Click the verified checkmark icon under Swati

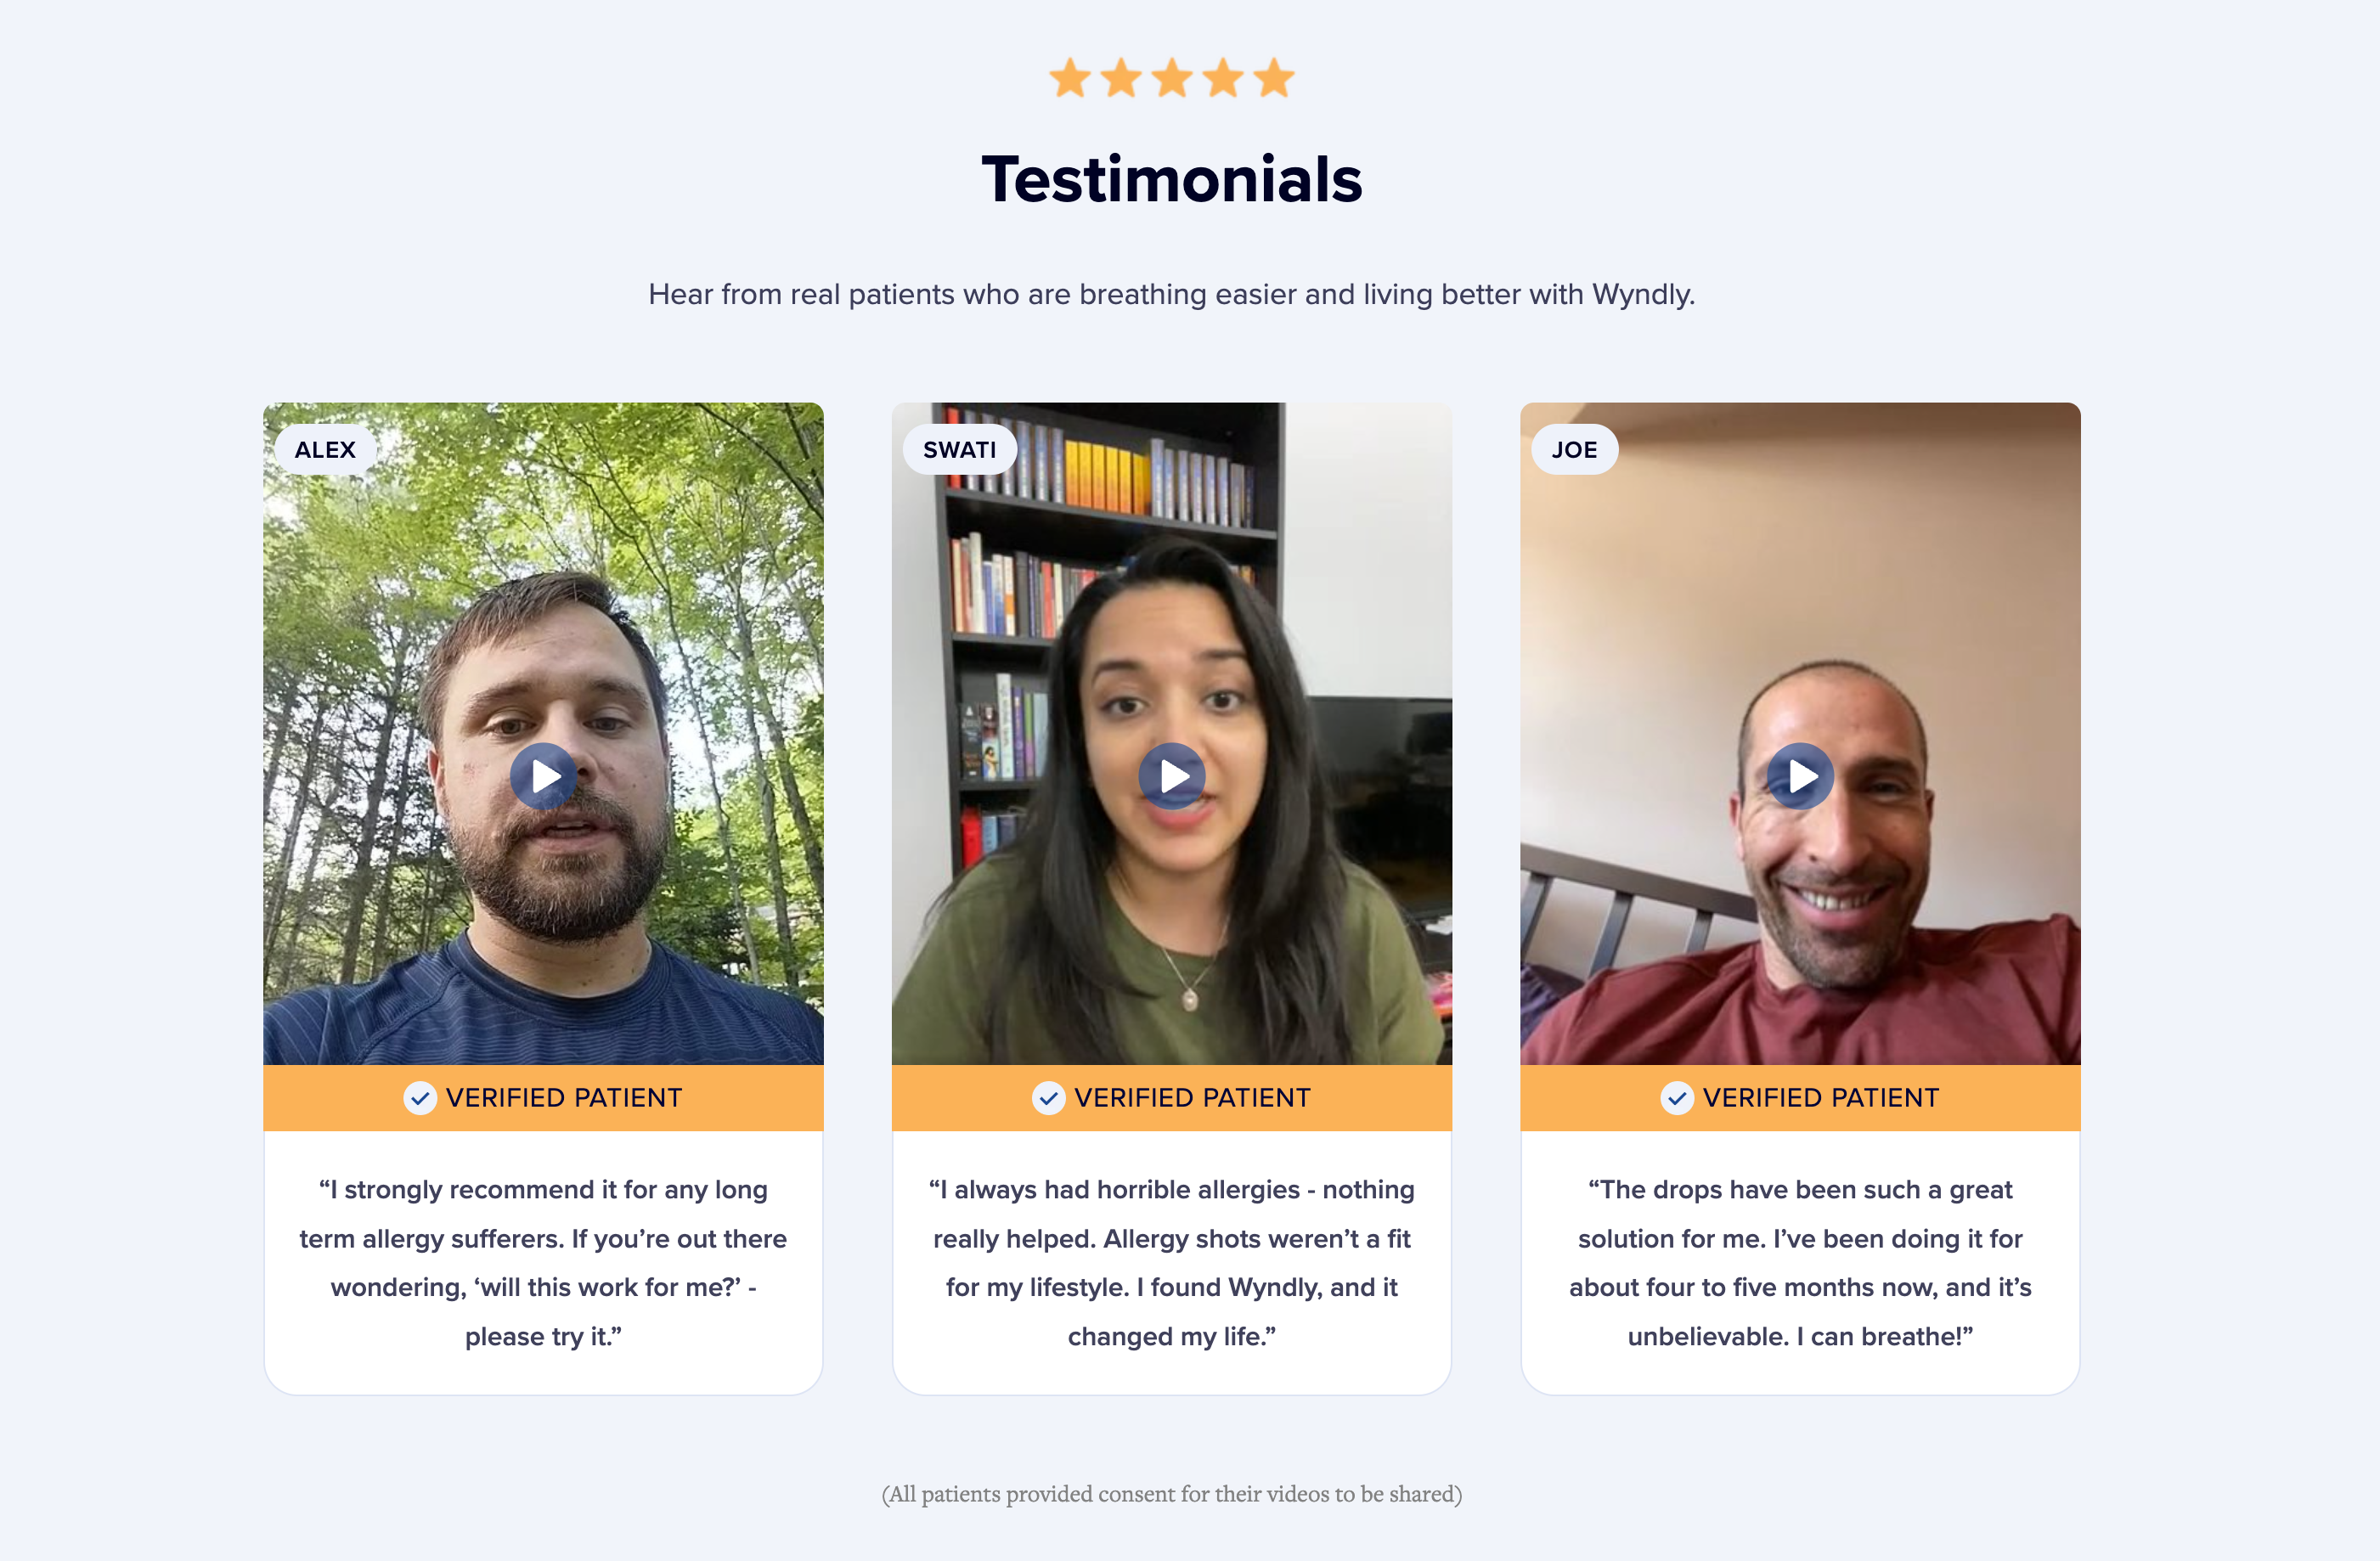pos(1048,1098)
